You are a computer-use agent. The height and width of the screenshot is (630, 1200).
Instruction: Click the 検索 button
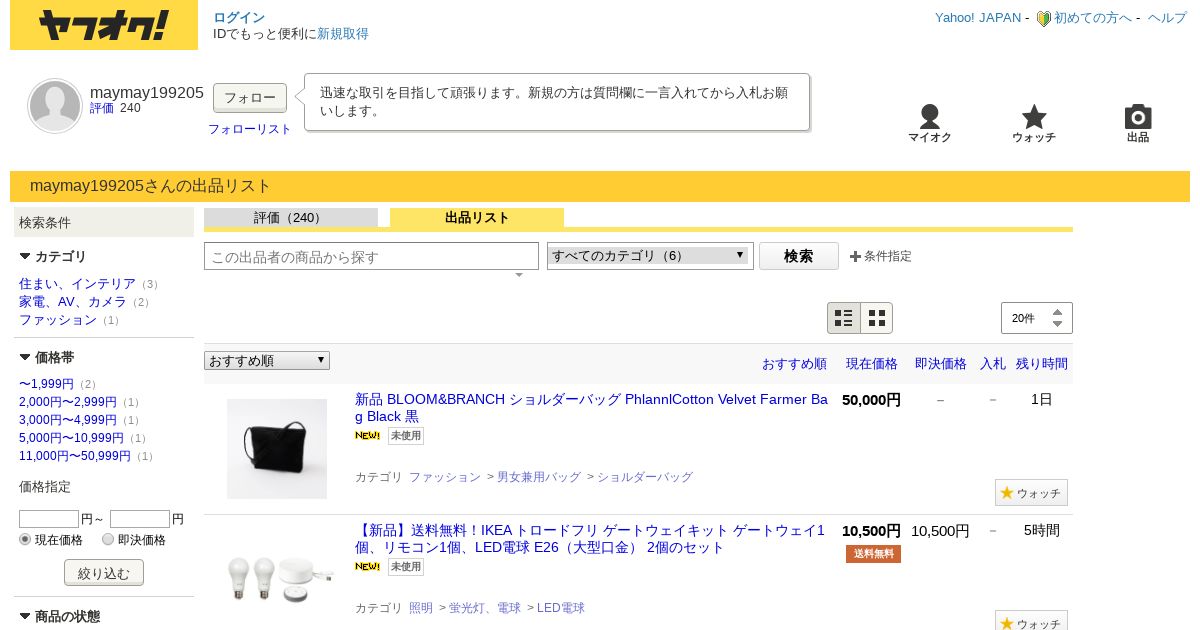[x=799, y=256]
